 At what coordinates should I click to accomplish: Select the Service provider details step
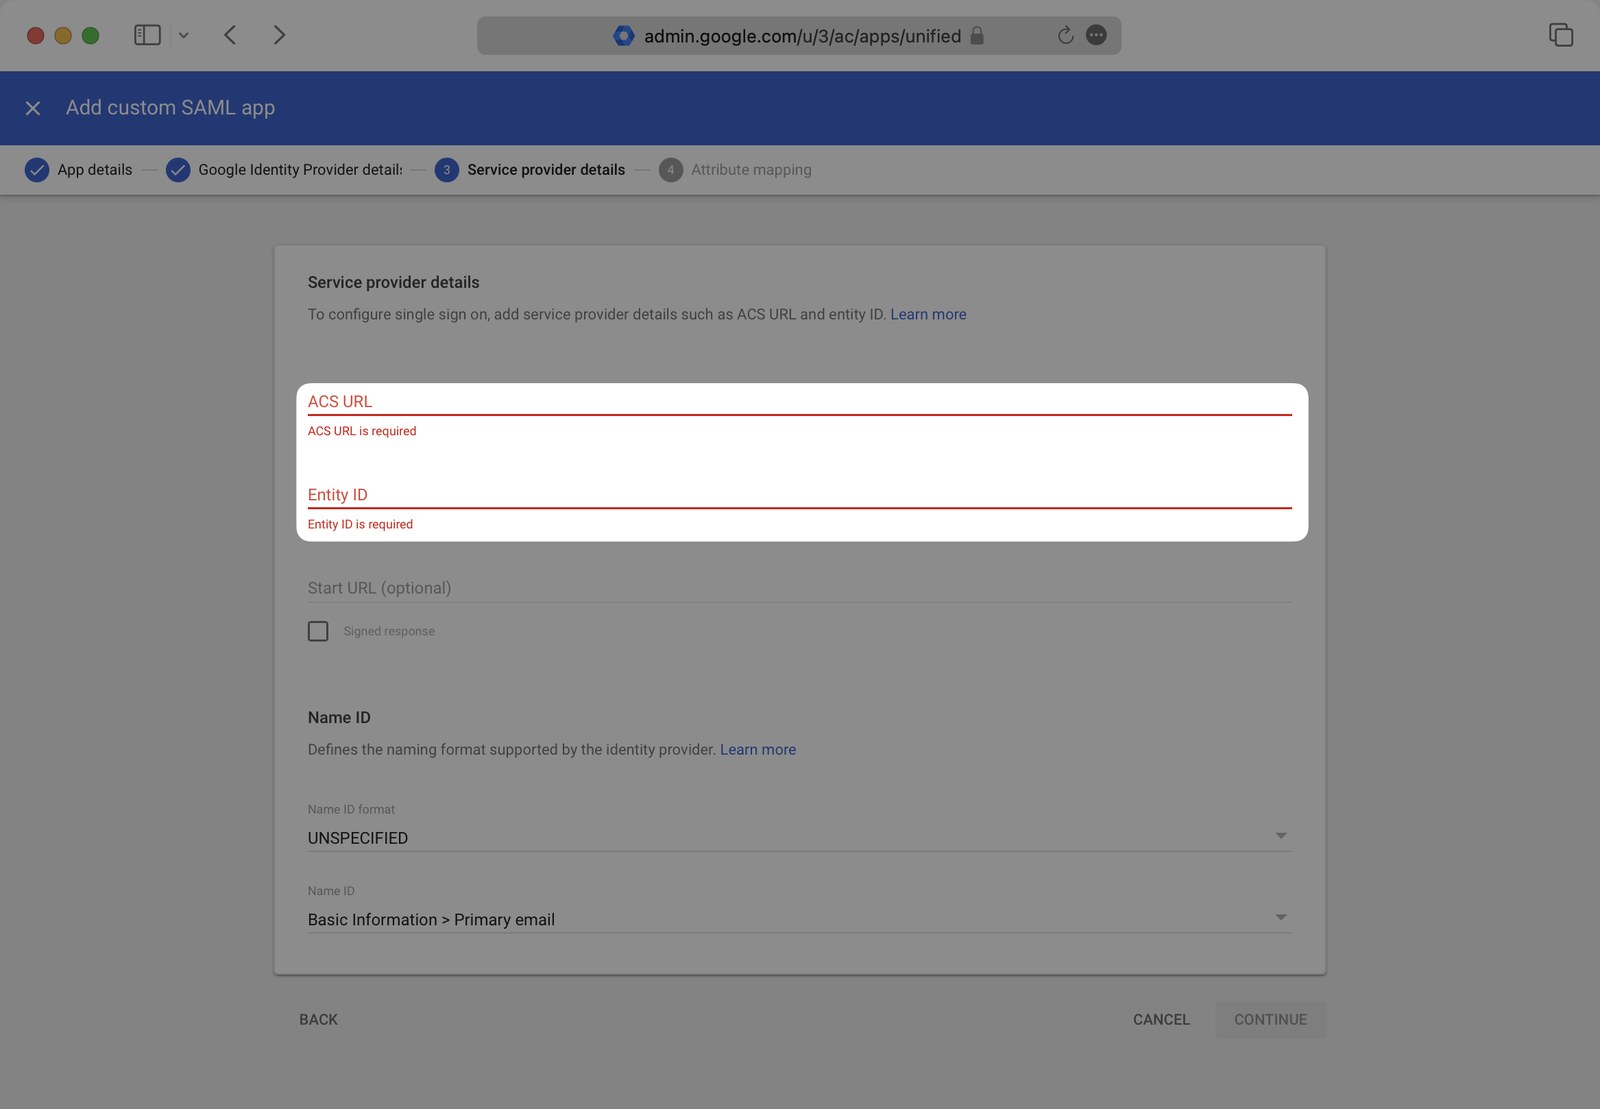point(530,170)
